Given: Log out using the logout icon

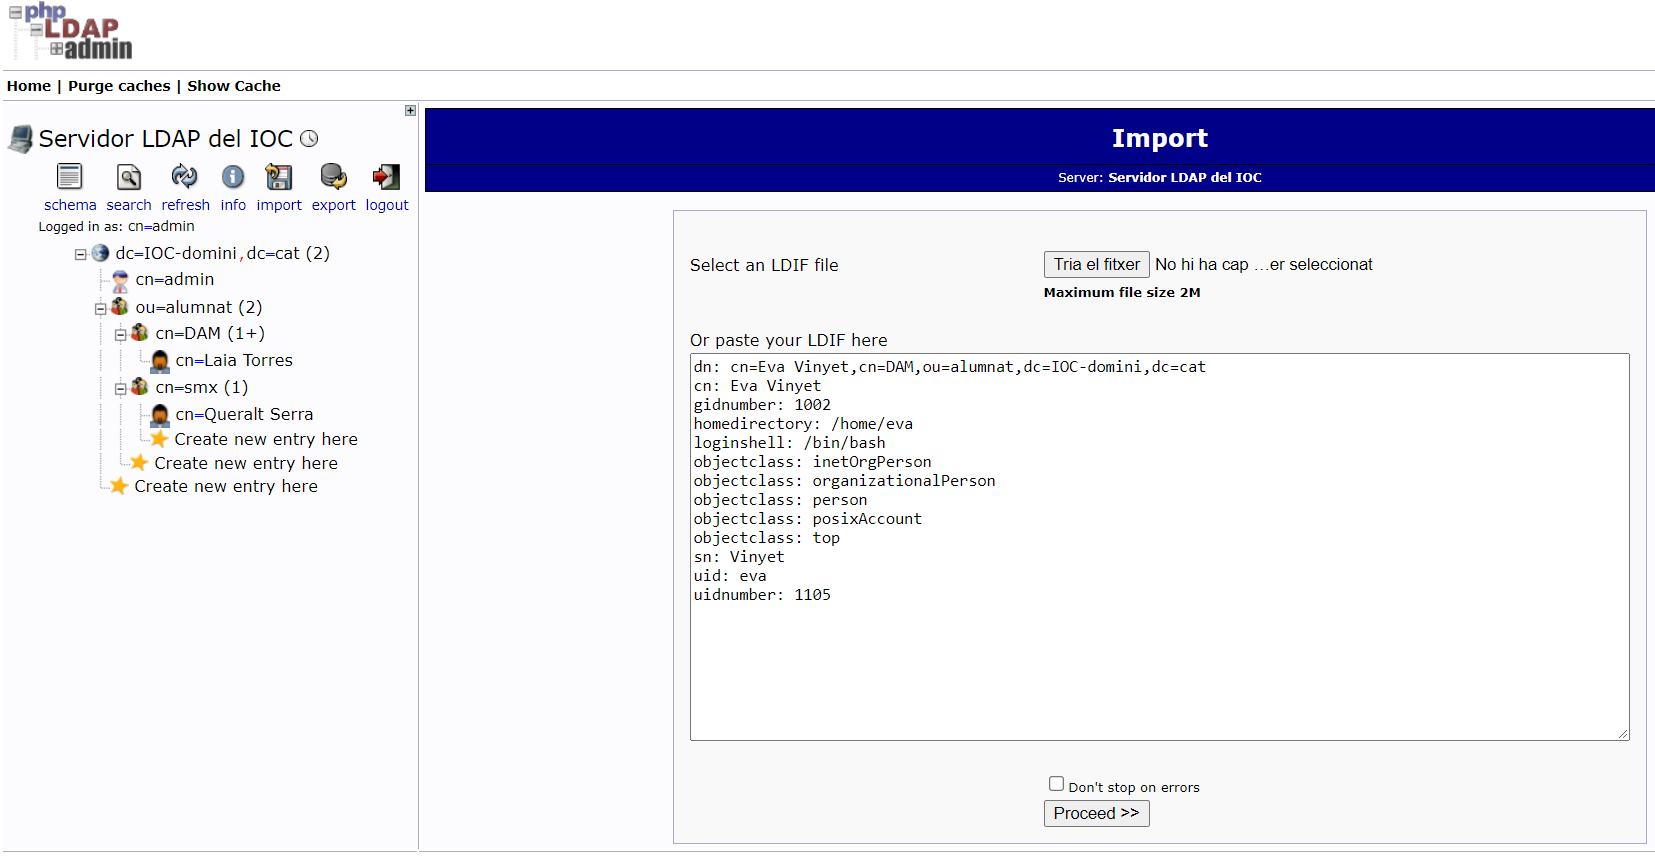Looking at the screenshot, I should 386,177.
